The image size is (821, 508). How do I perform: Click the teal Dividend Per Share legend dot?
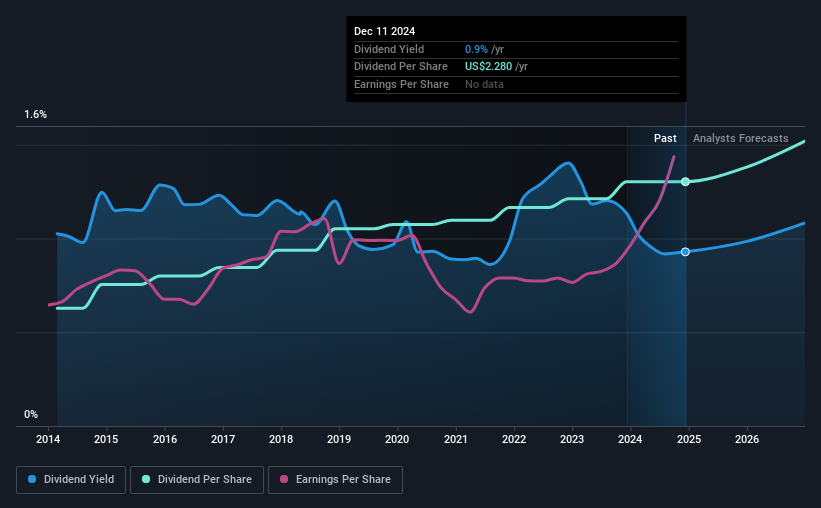(146, 479)
